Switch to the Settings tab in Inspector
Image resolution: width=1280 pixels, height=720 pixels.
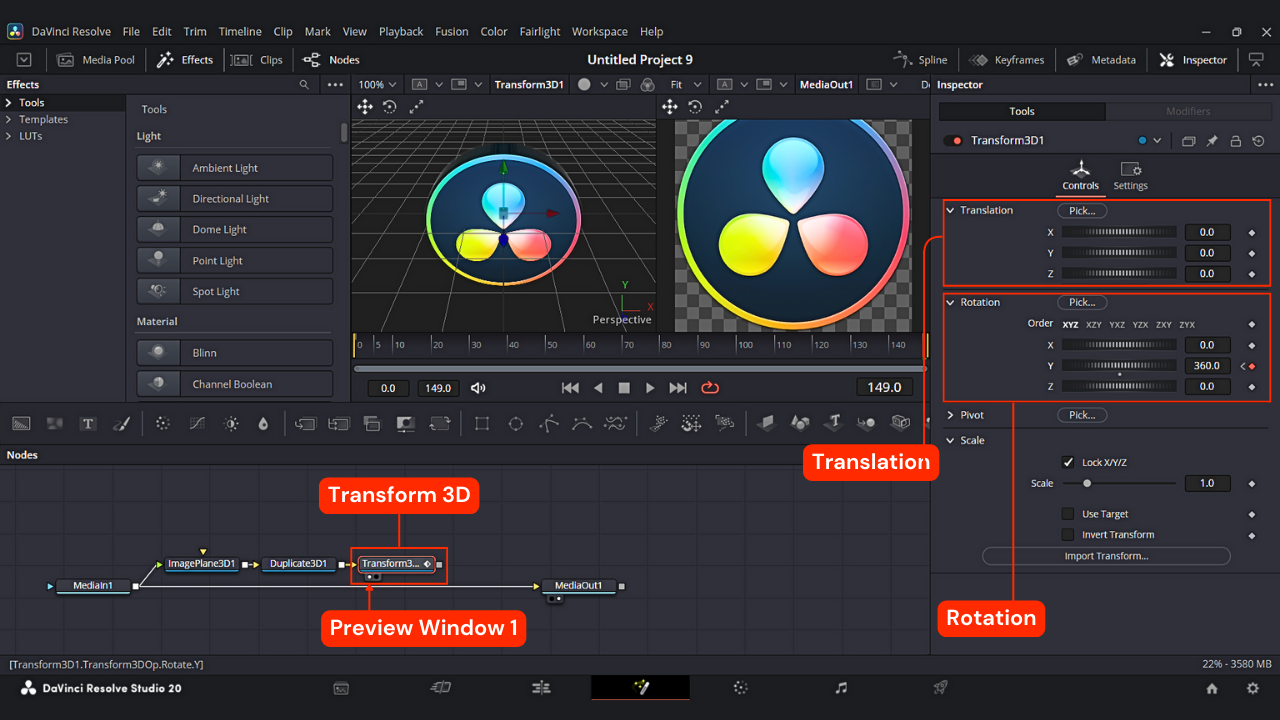click(1131, 175)
